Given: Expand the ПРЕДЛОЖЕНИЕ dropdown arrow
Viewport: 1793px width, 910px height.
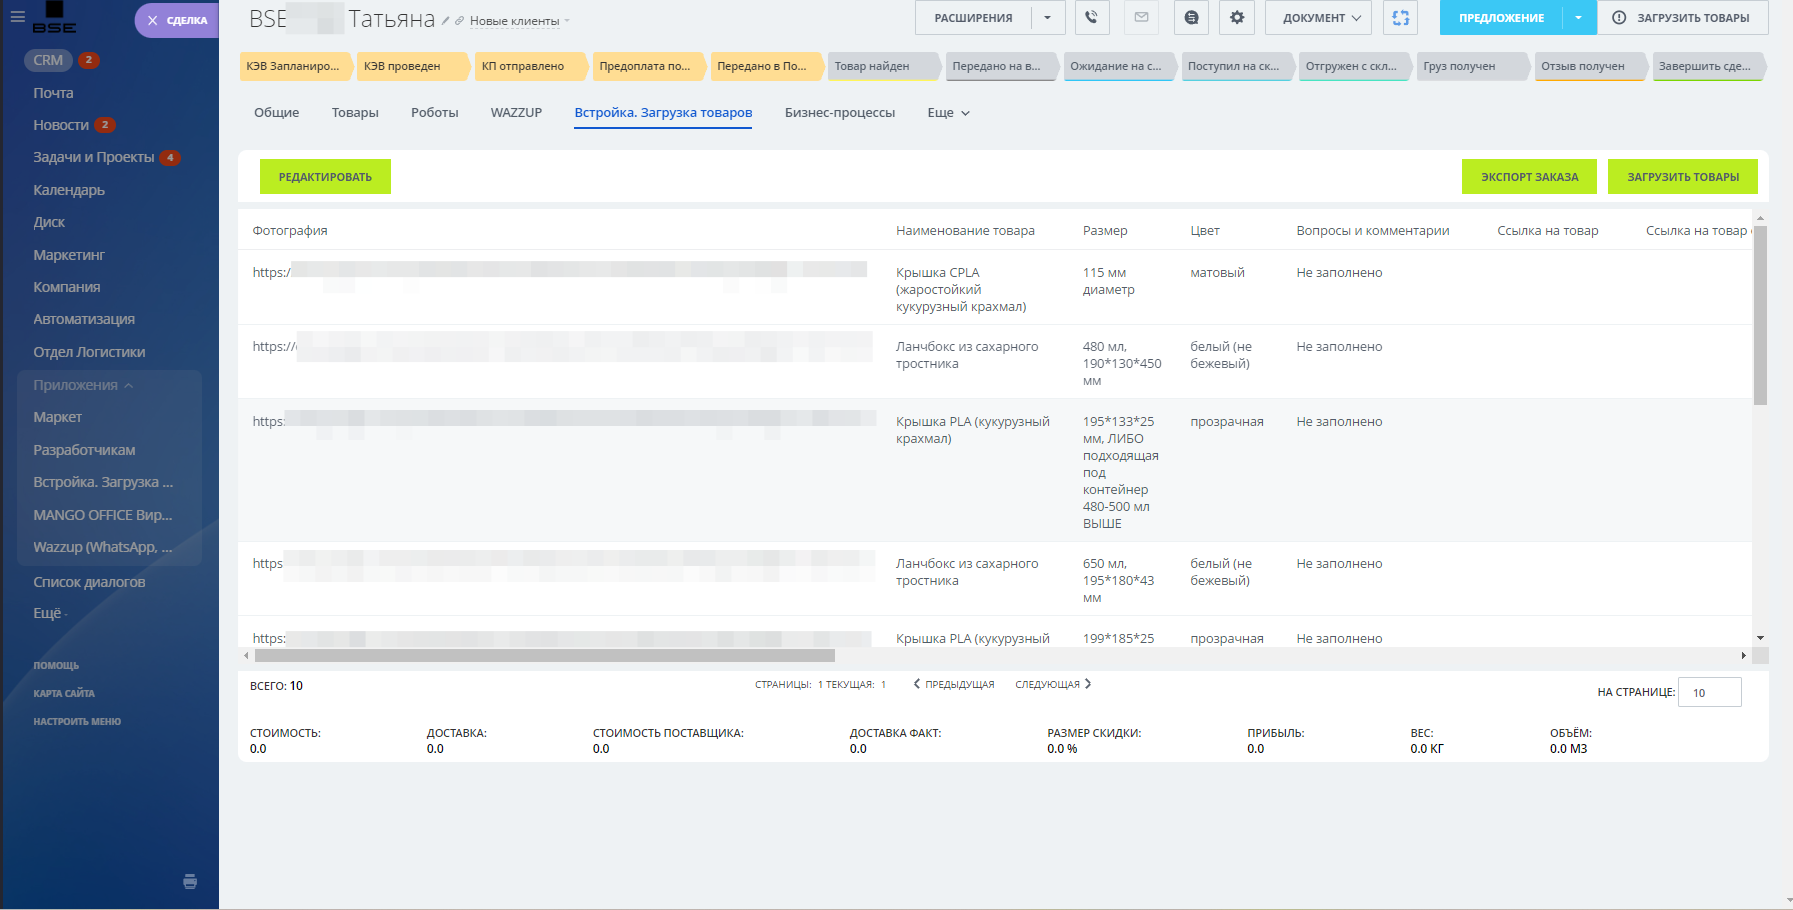Looking at the screenshot, I should pos(1579,18).
